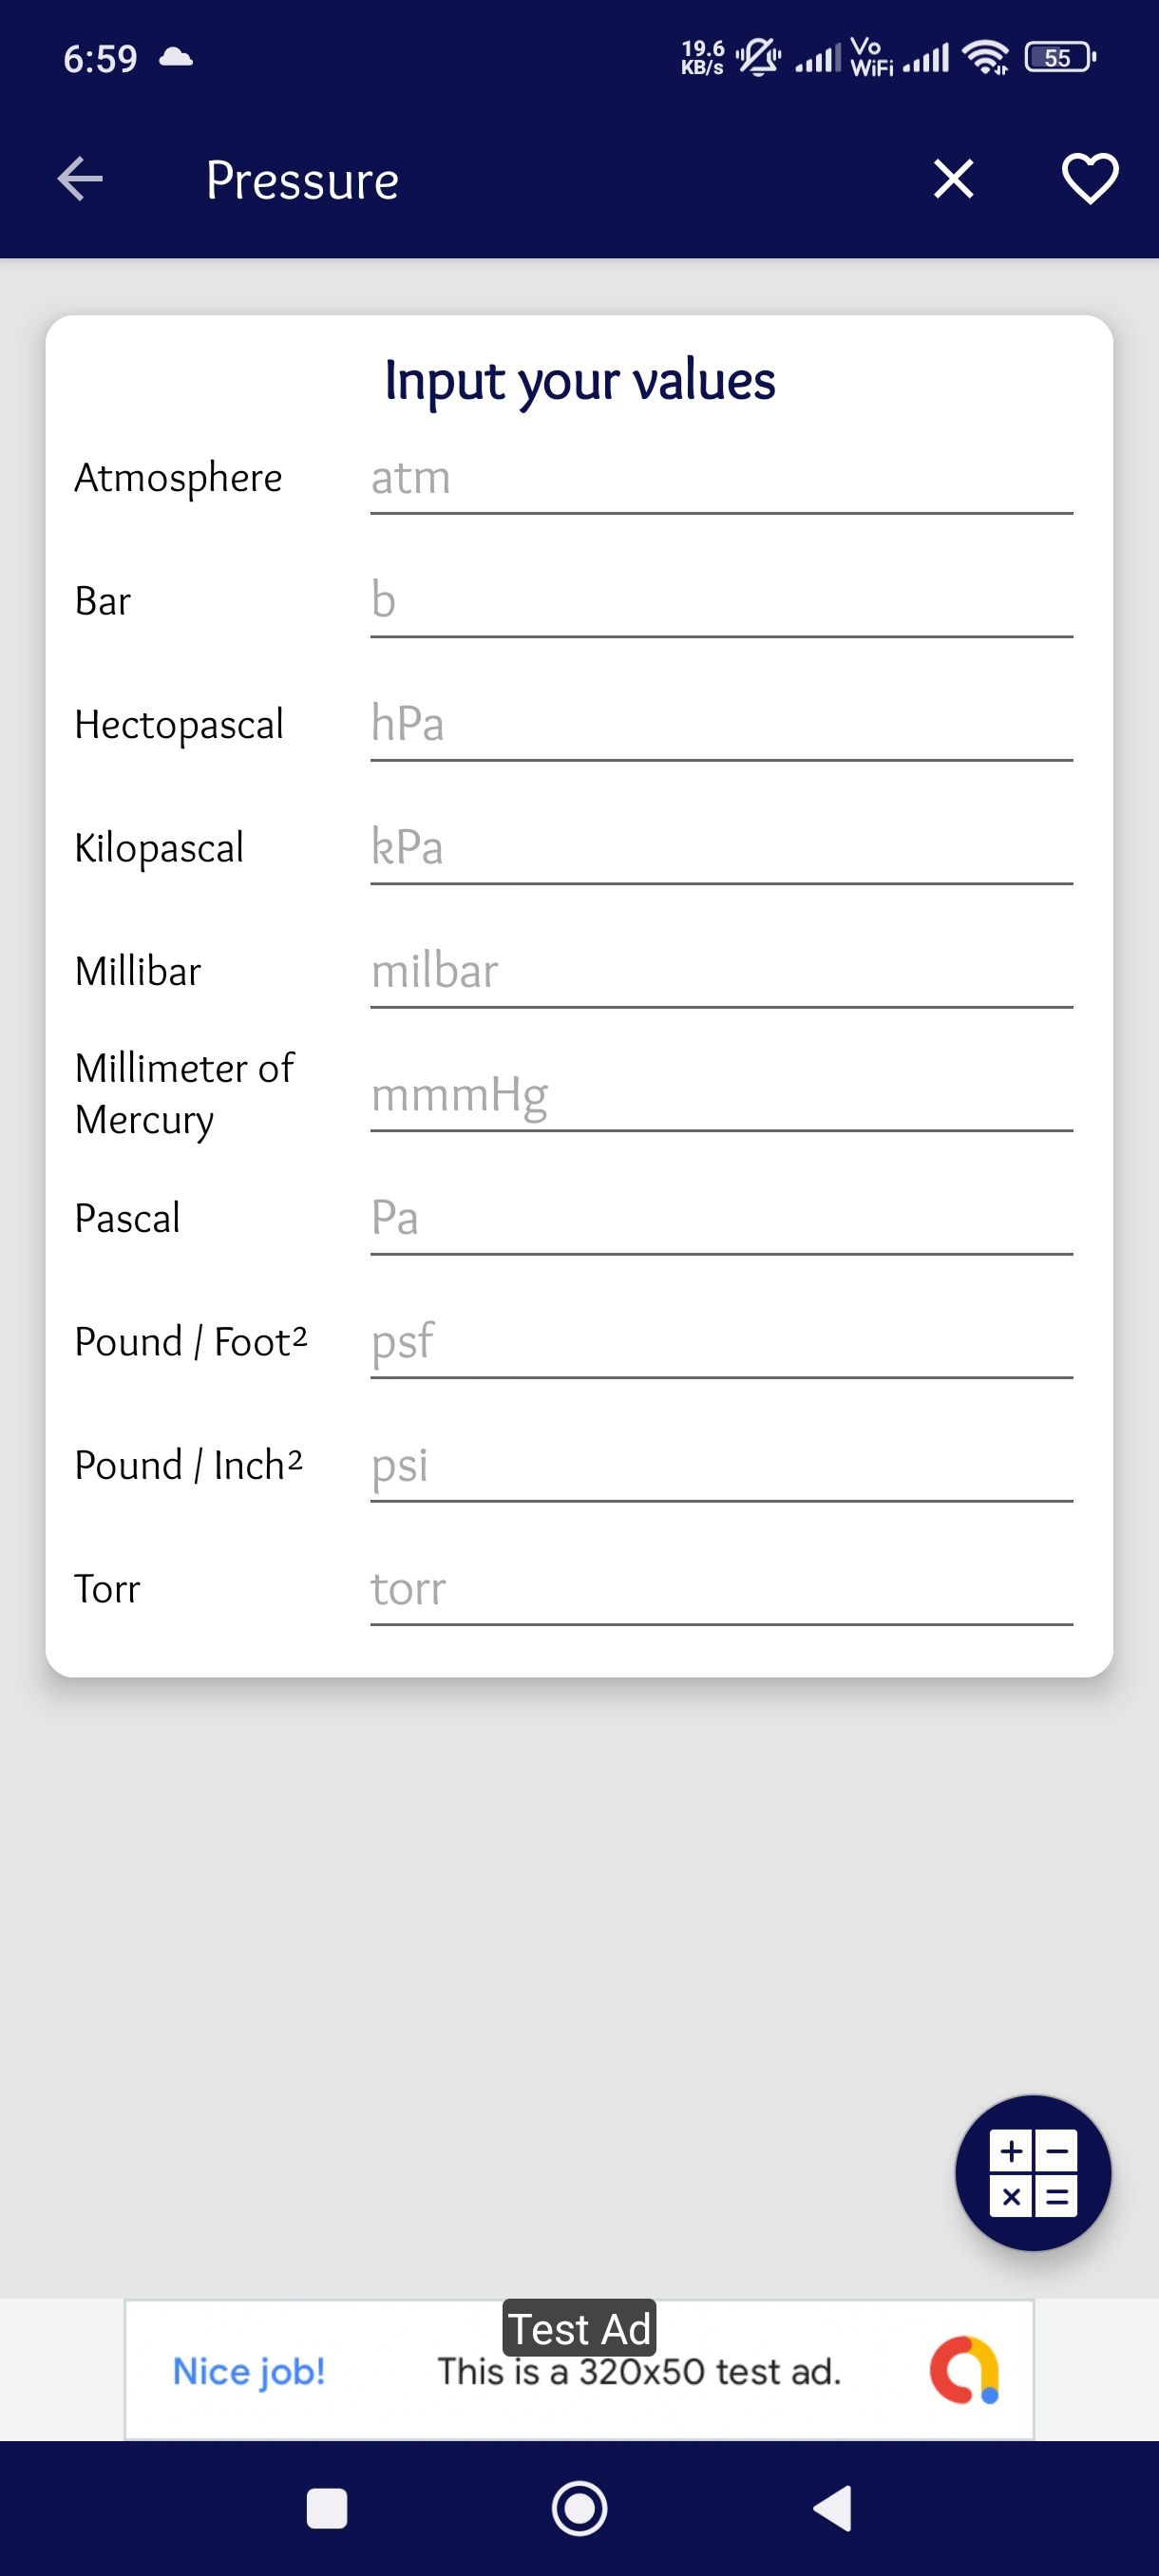Focus the Pascal Pa input field
Image resolution: width=1159 pixels, height=2576 pixels.
click(x=720, y=1219)
